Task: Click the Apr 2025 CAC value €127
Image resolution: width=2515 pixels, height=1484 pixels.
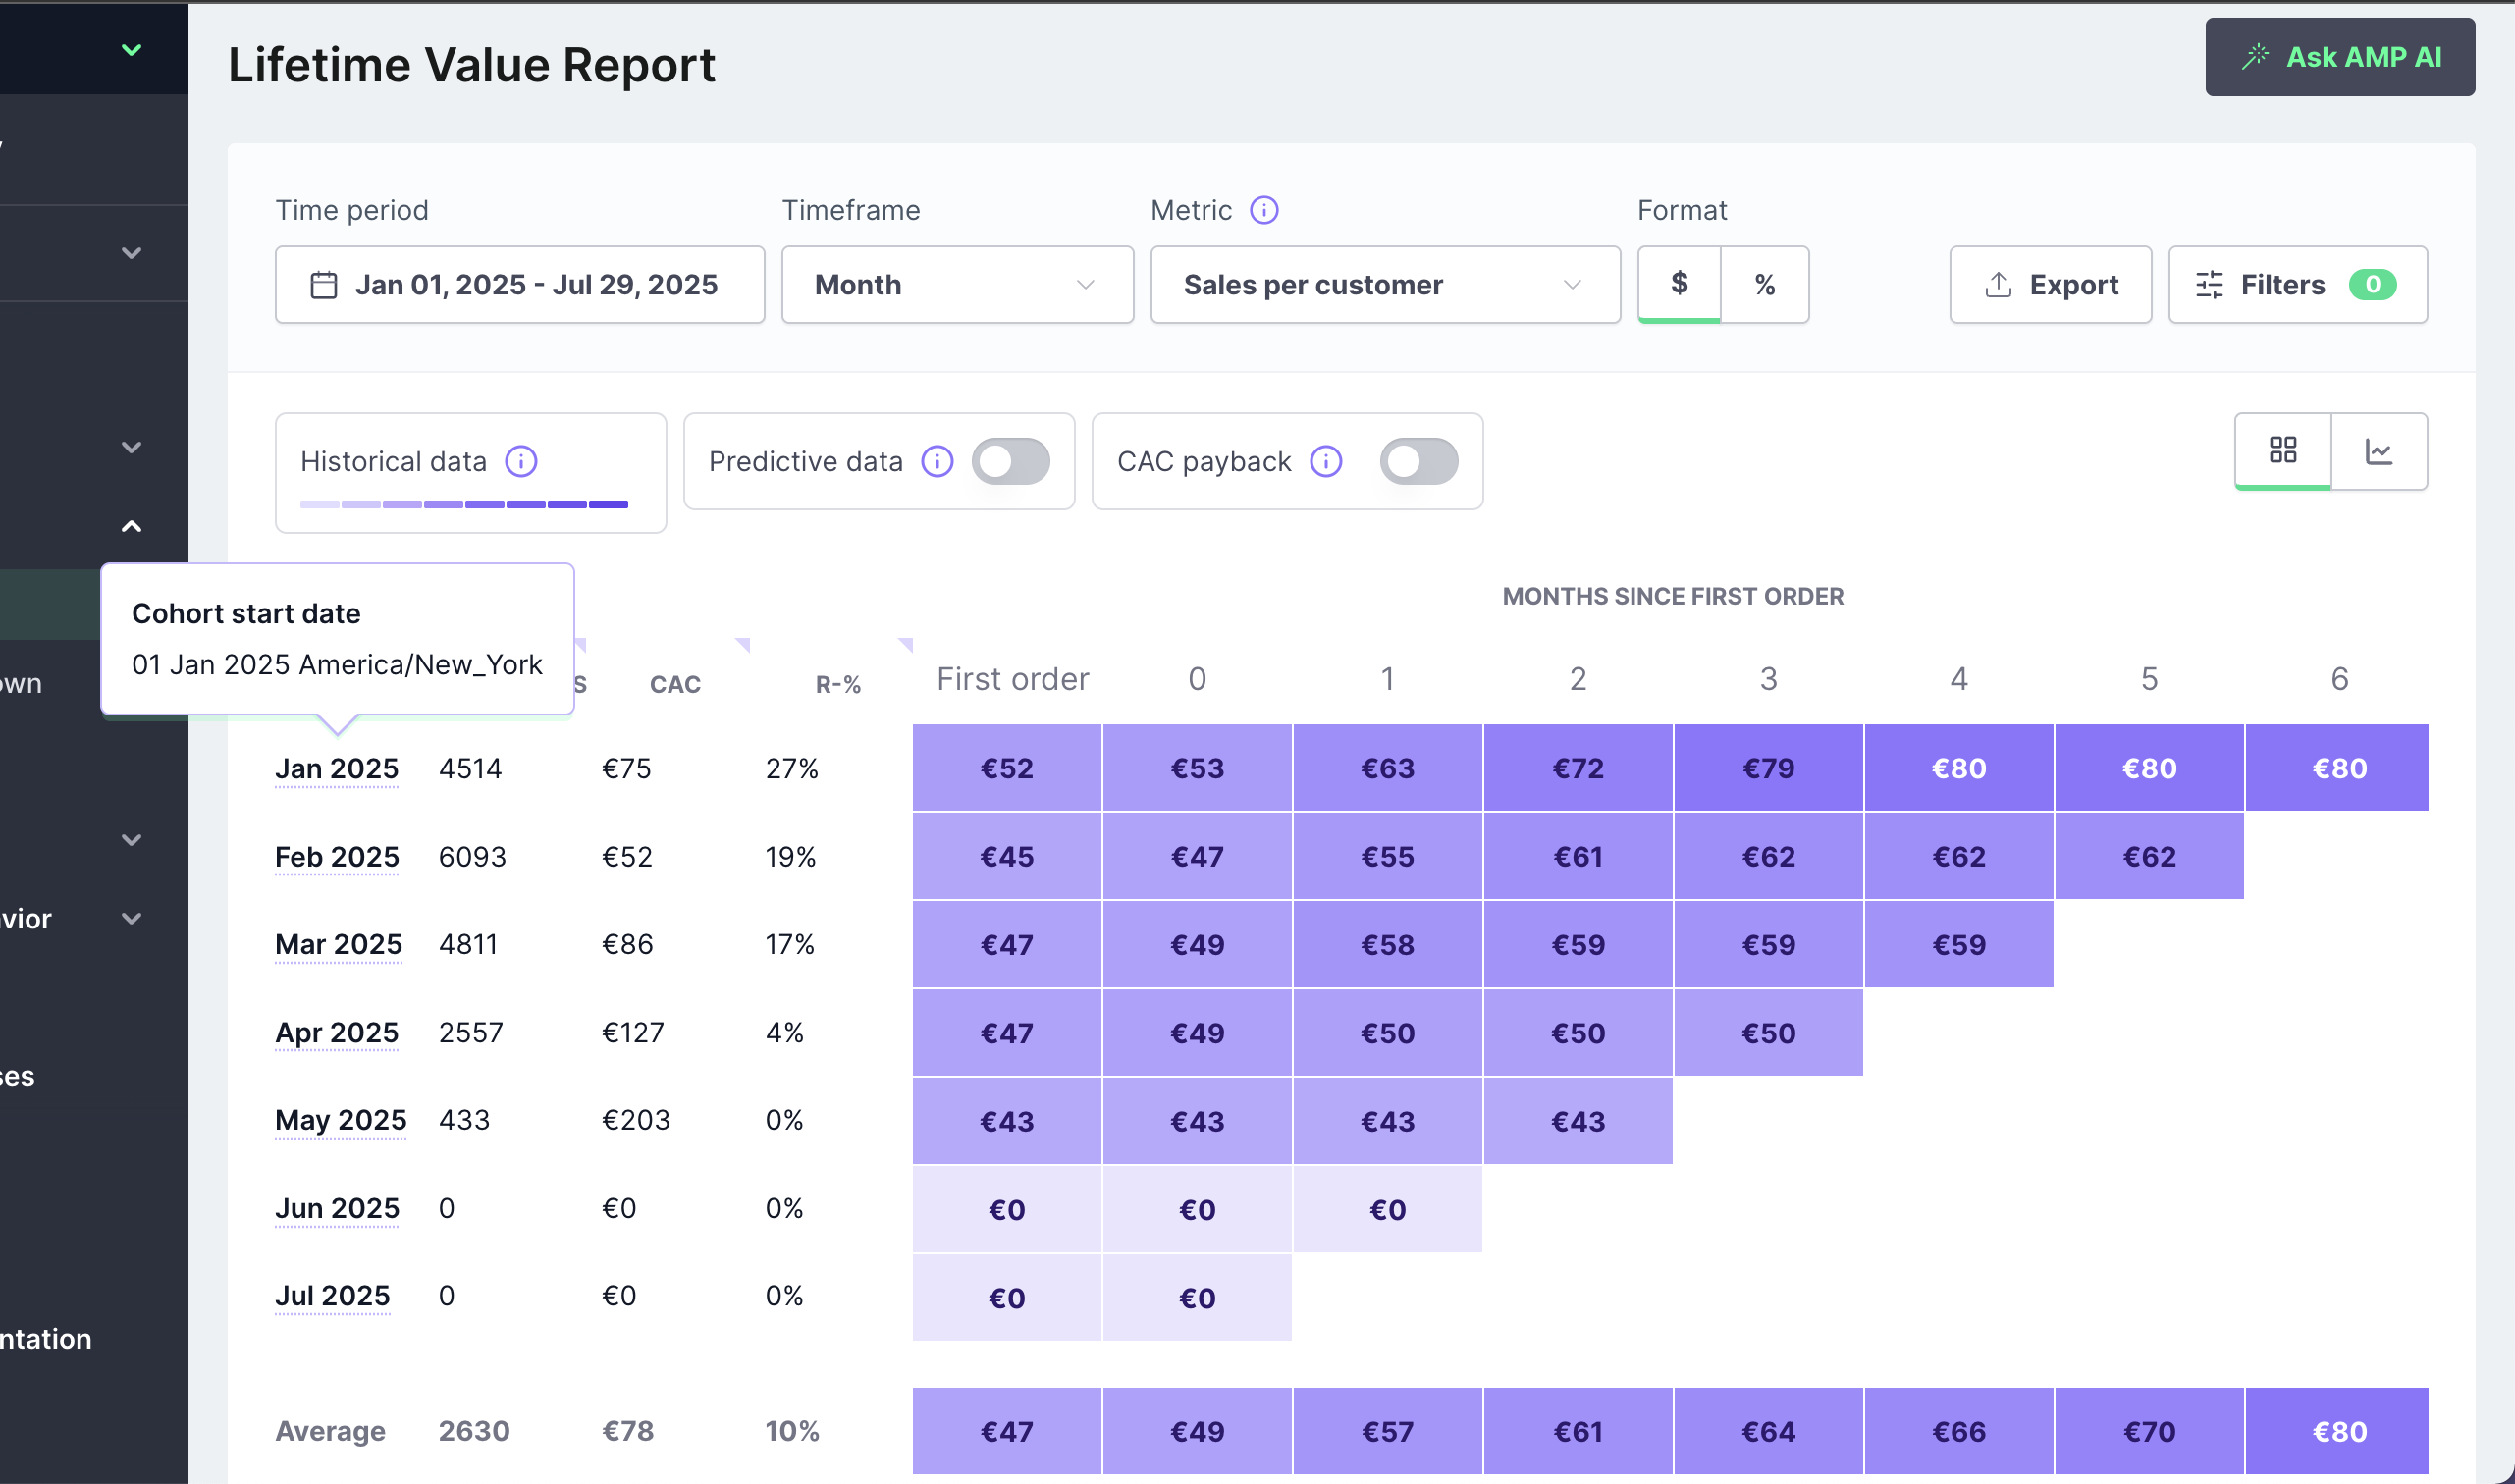Action: click(633, 1032)
